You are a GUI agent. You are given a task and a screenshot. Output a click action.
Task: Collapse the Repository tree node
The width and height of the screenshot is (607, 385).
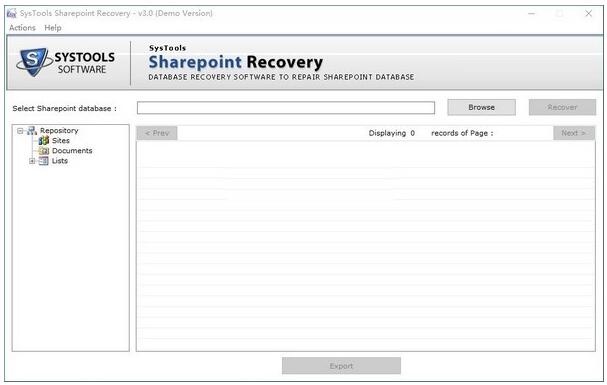pyautogui.click(x=20, y=131)
